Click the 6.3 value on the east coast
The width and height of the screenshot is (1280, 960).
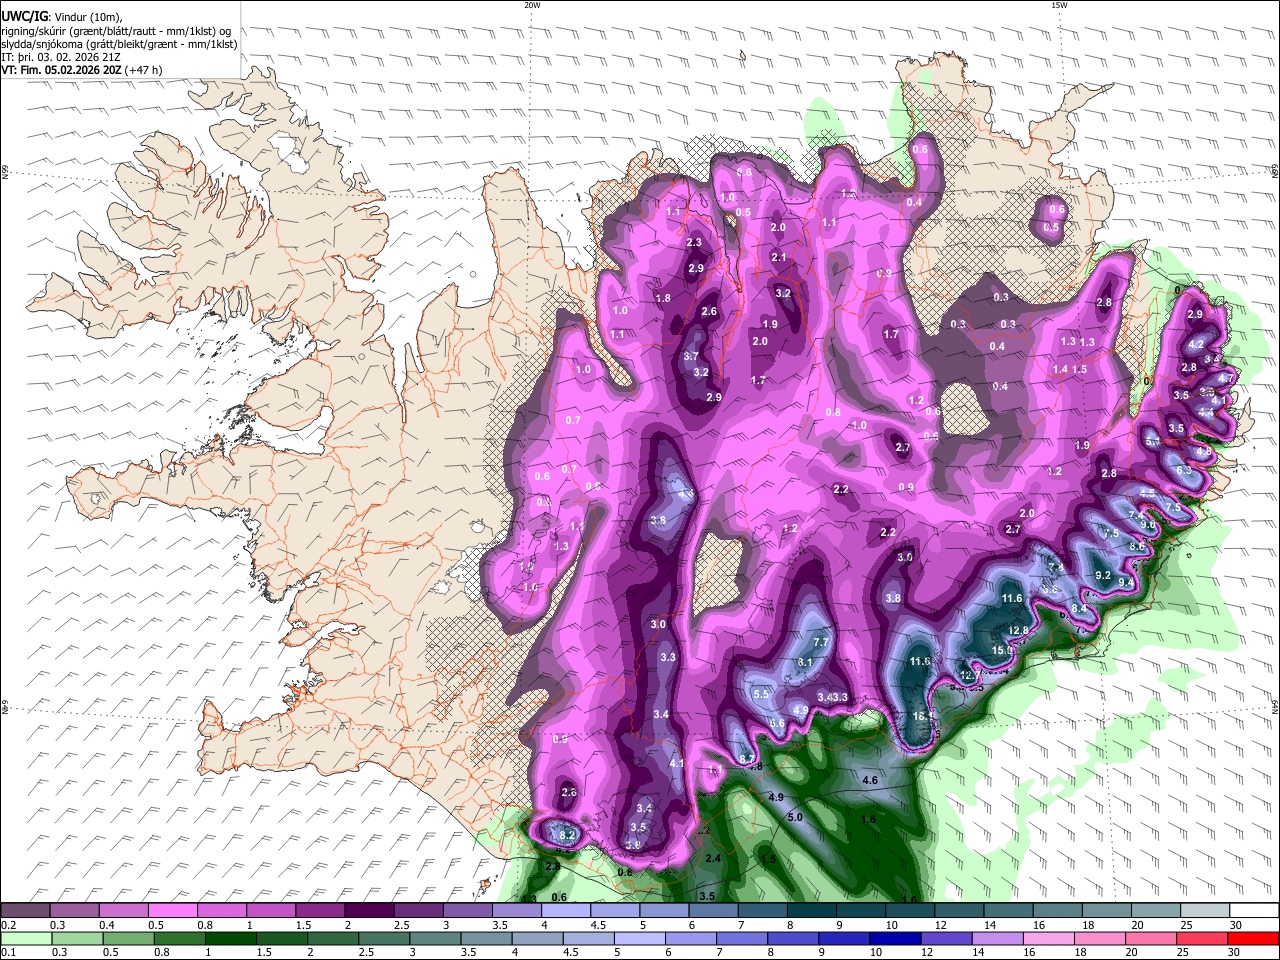pos(1184,470)
